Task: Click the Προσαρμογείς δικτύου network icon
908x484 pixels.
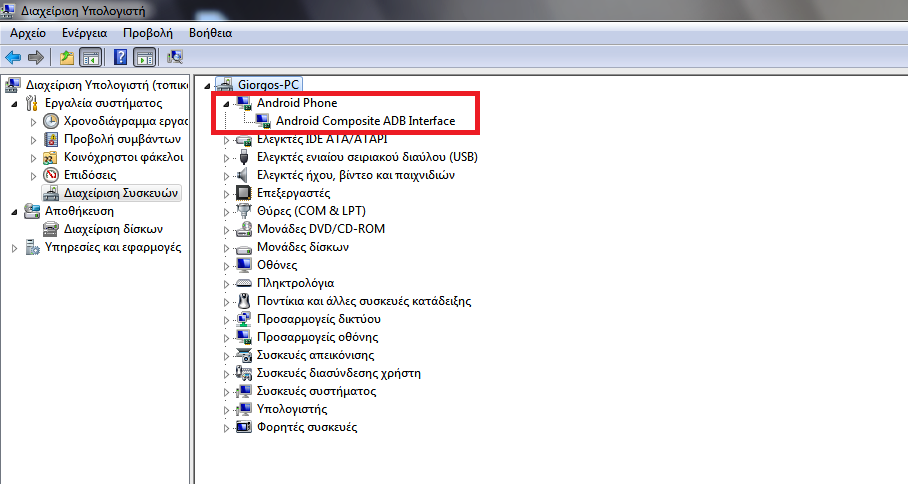Action: pyautogui.click(x=244, y=319)
